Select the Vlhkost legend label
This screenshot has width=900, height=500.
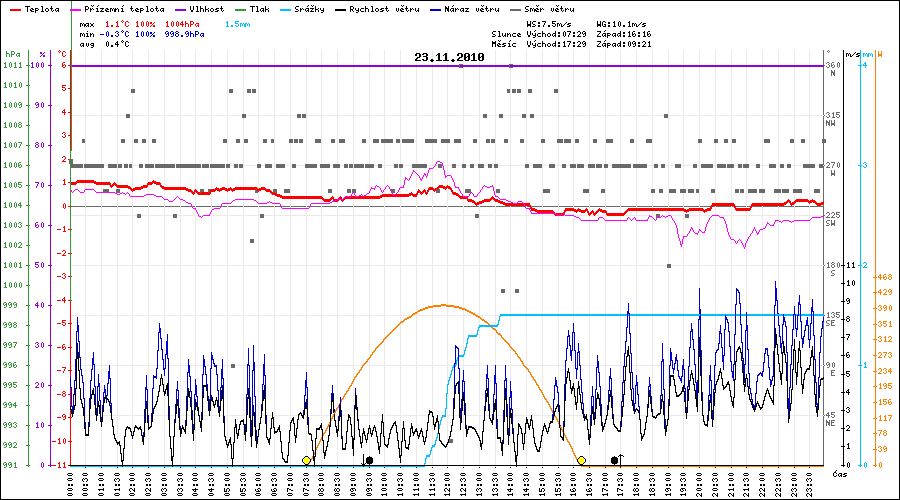pos(207,9)
